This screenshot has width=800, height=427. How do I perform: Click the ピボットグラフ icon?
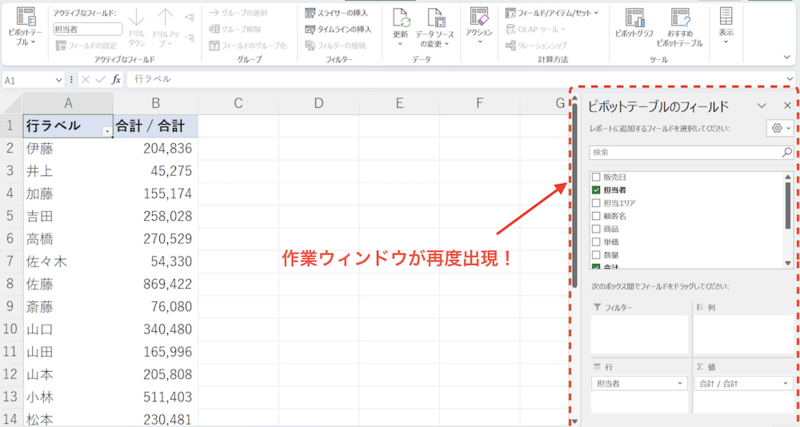point(635,18)
